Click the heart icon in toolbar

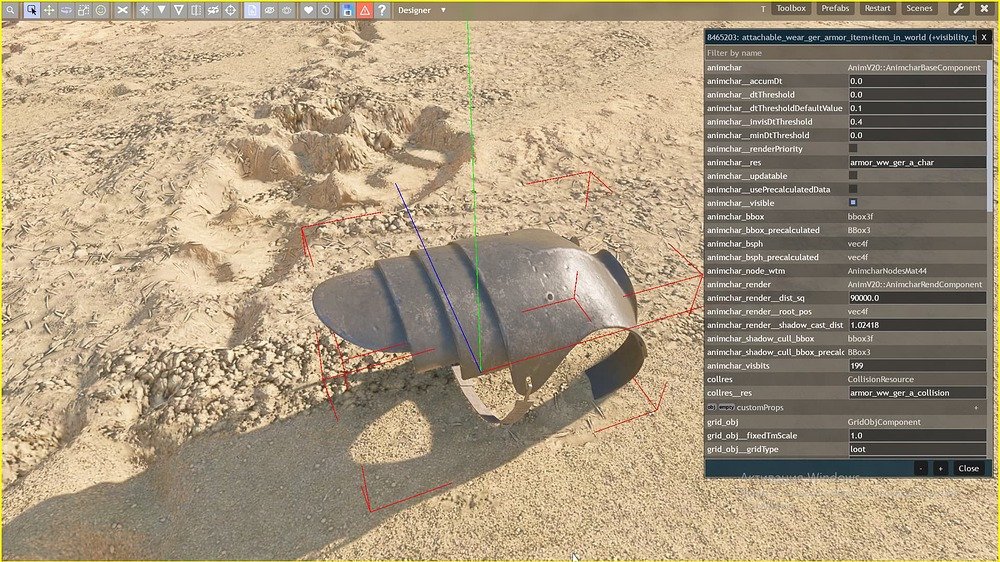tap(308, 10)
